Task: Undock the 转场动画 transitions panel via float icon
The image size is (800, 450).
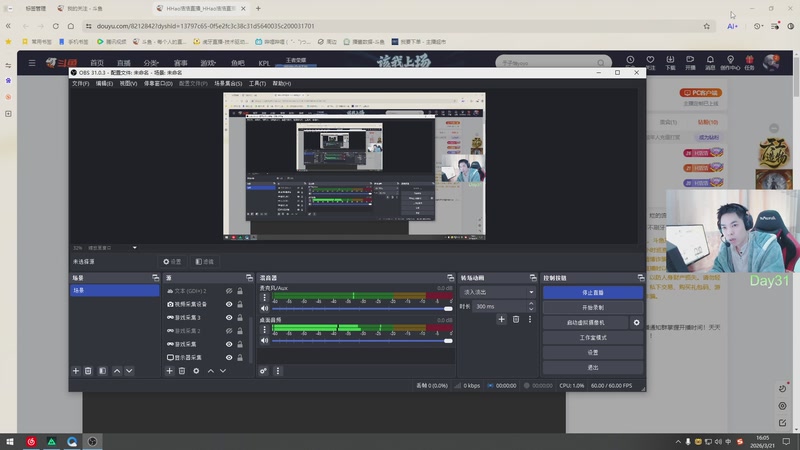Action: (533, 278)
